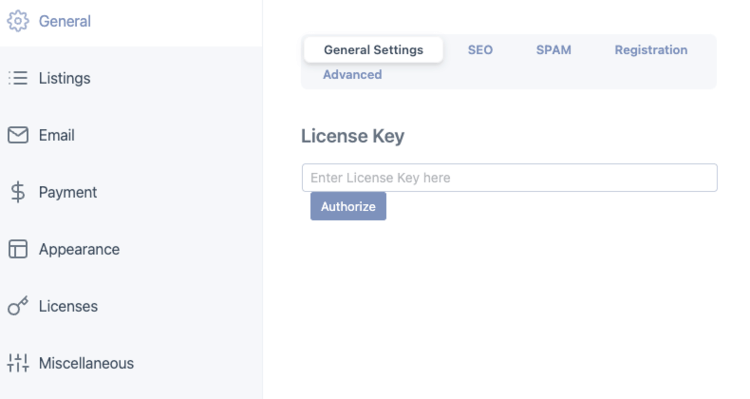Open the Advanced tab
The width and height of the screenshot is (750, 399).
[x=353, y=75]
